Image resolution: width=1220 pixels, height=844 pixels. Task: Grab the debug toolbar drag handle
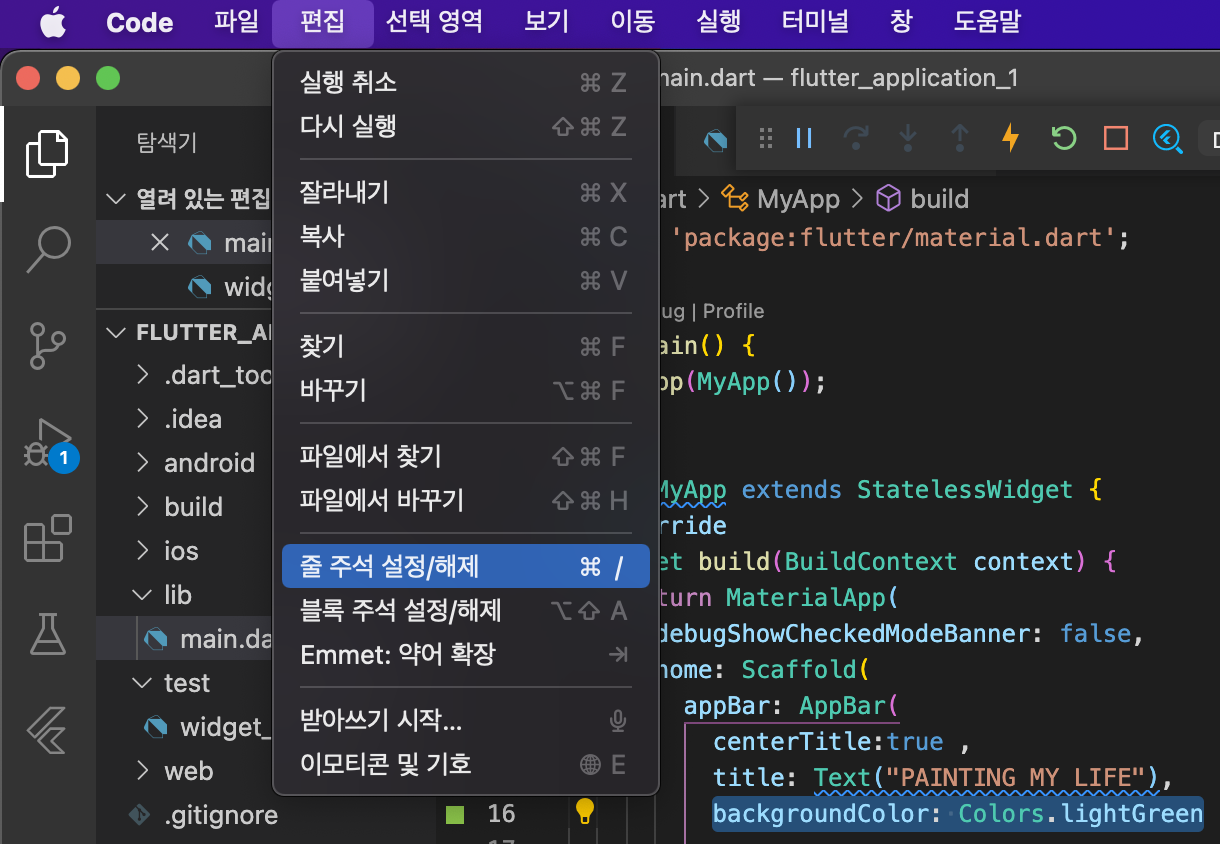(x=766, y=138)
